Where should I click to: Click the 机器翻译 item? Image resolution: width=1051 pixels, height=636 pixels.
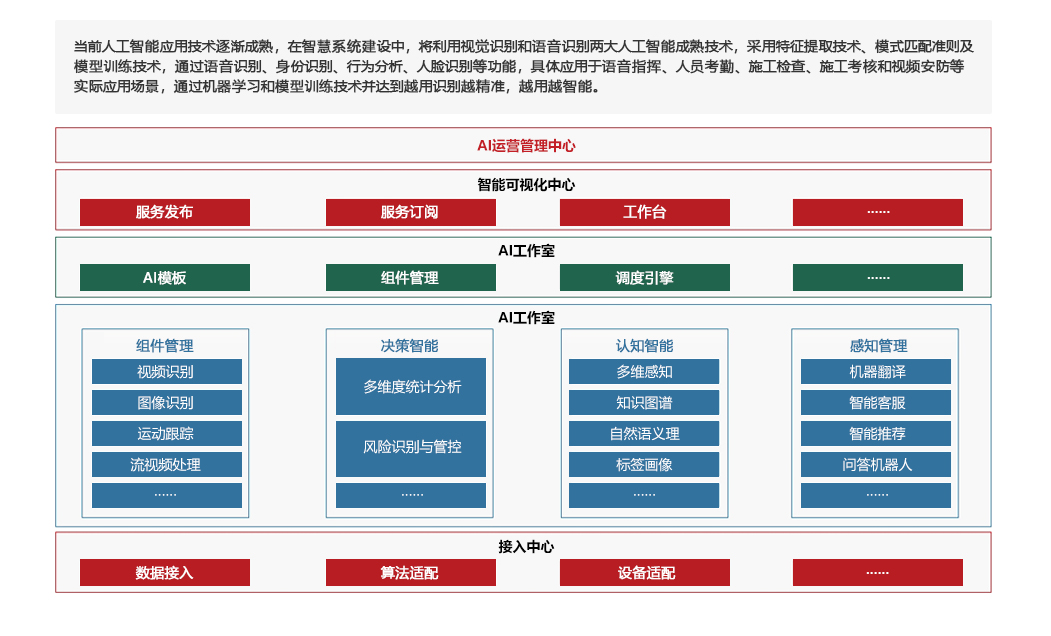pos(876,372)
